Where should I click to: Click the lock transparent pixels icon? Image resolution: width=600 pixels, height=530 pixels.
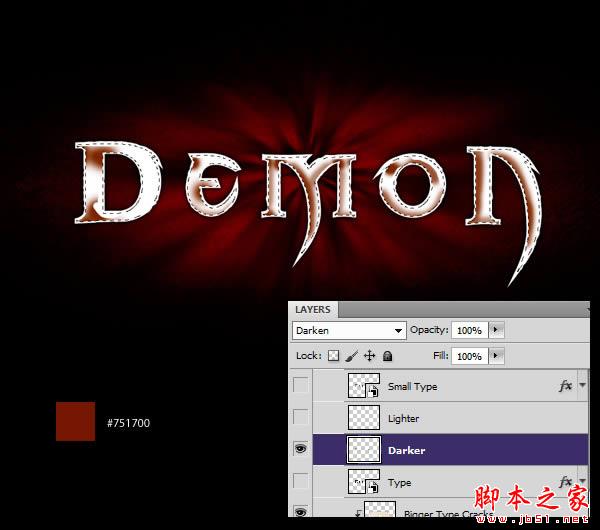[x=334, y=356]
